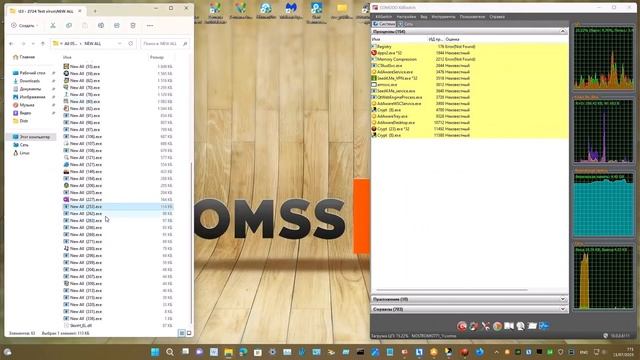This screenshot has height=360, width=640.
Task: Open Музыка in Explorer sidebar
Action: (23, 105)
